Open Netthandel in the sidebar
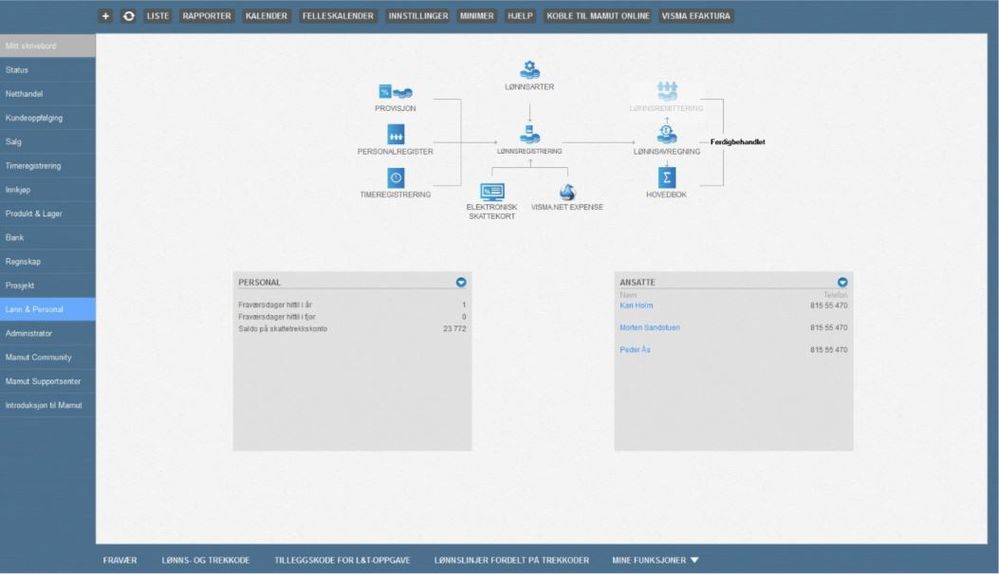Screen dimensions: 999x574 point(48,94)
